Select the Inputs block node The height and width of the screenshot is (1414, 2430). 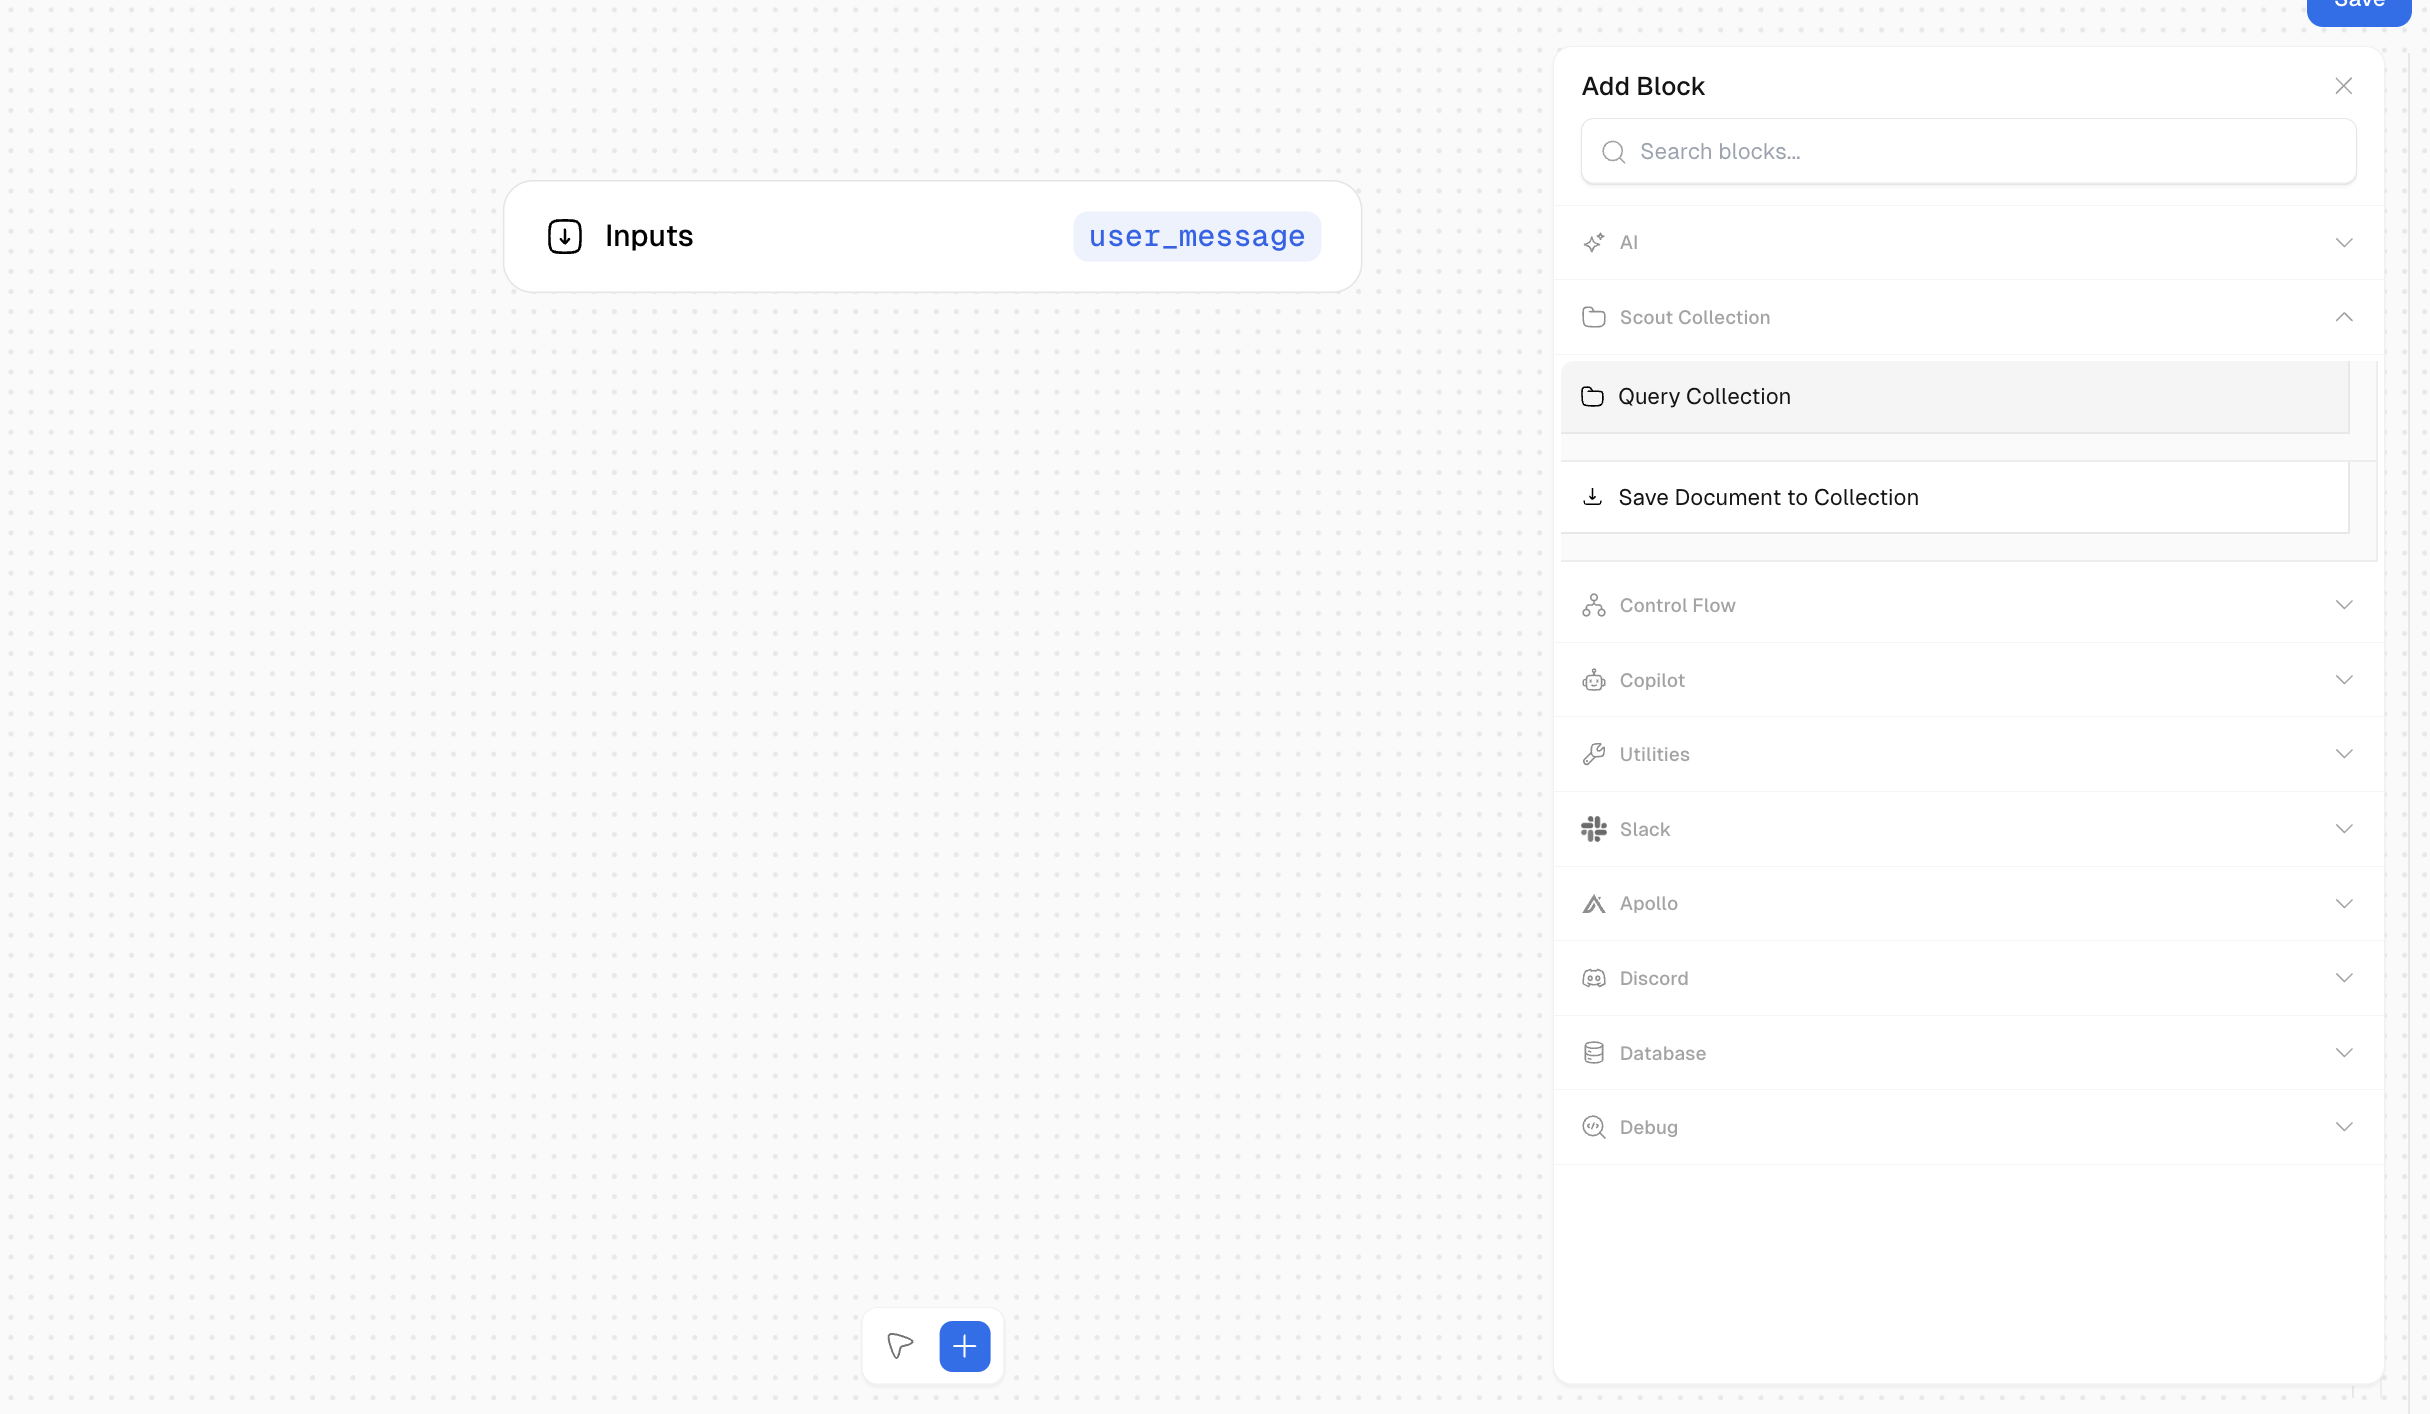coord(860,237)
